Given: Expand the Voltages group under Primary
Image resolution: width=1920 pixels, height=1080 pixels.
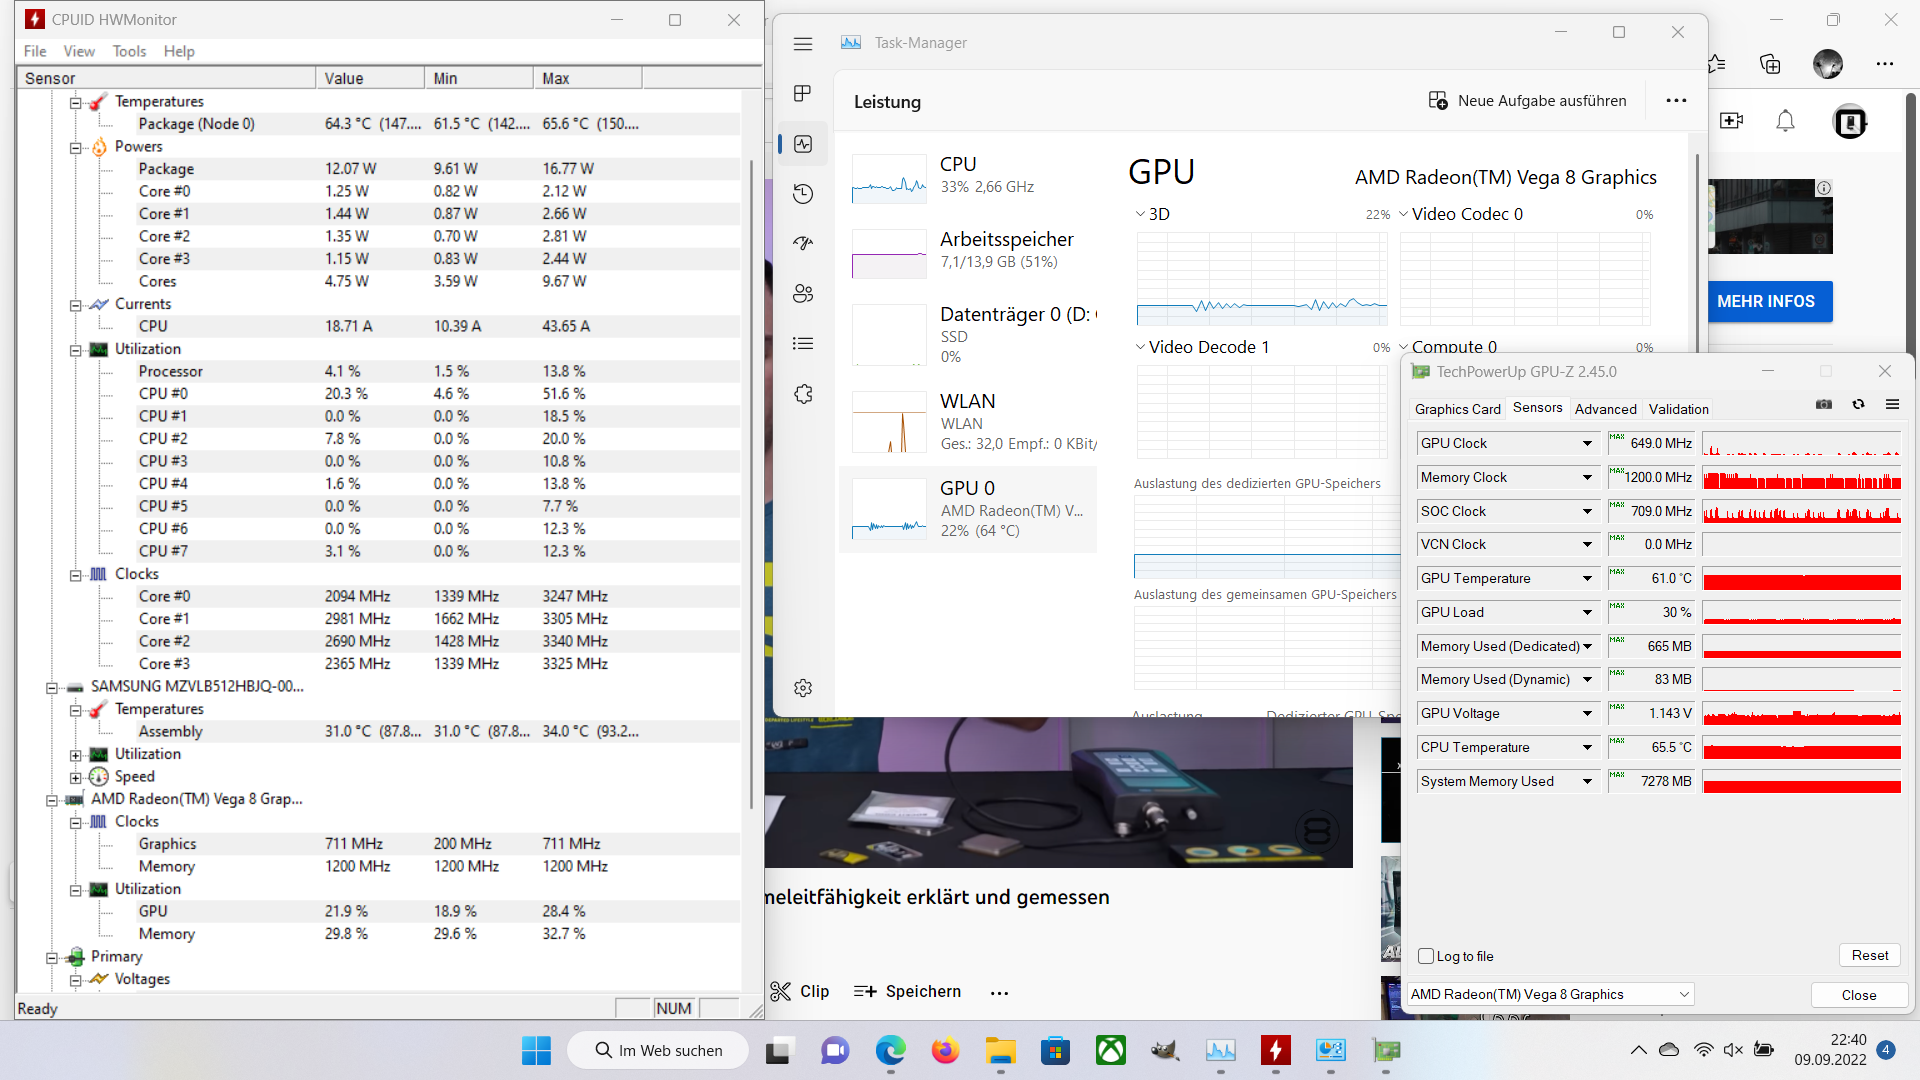Looking at the screenshot, I should coord(77,979).
